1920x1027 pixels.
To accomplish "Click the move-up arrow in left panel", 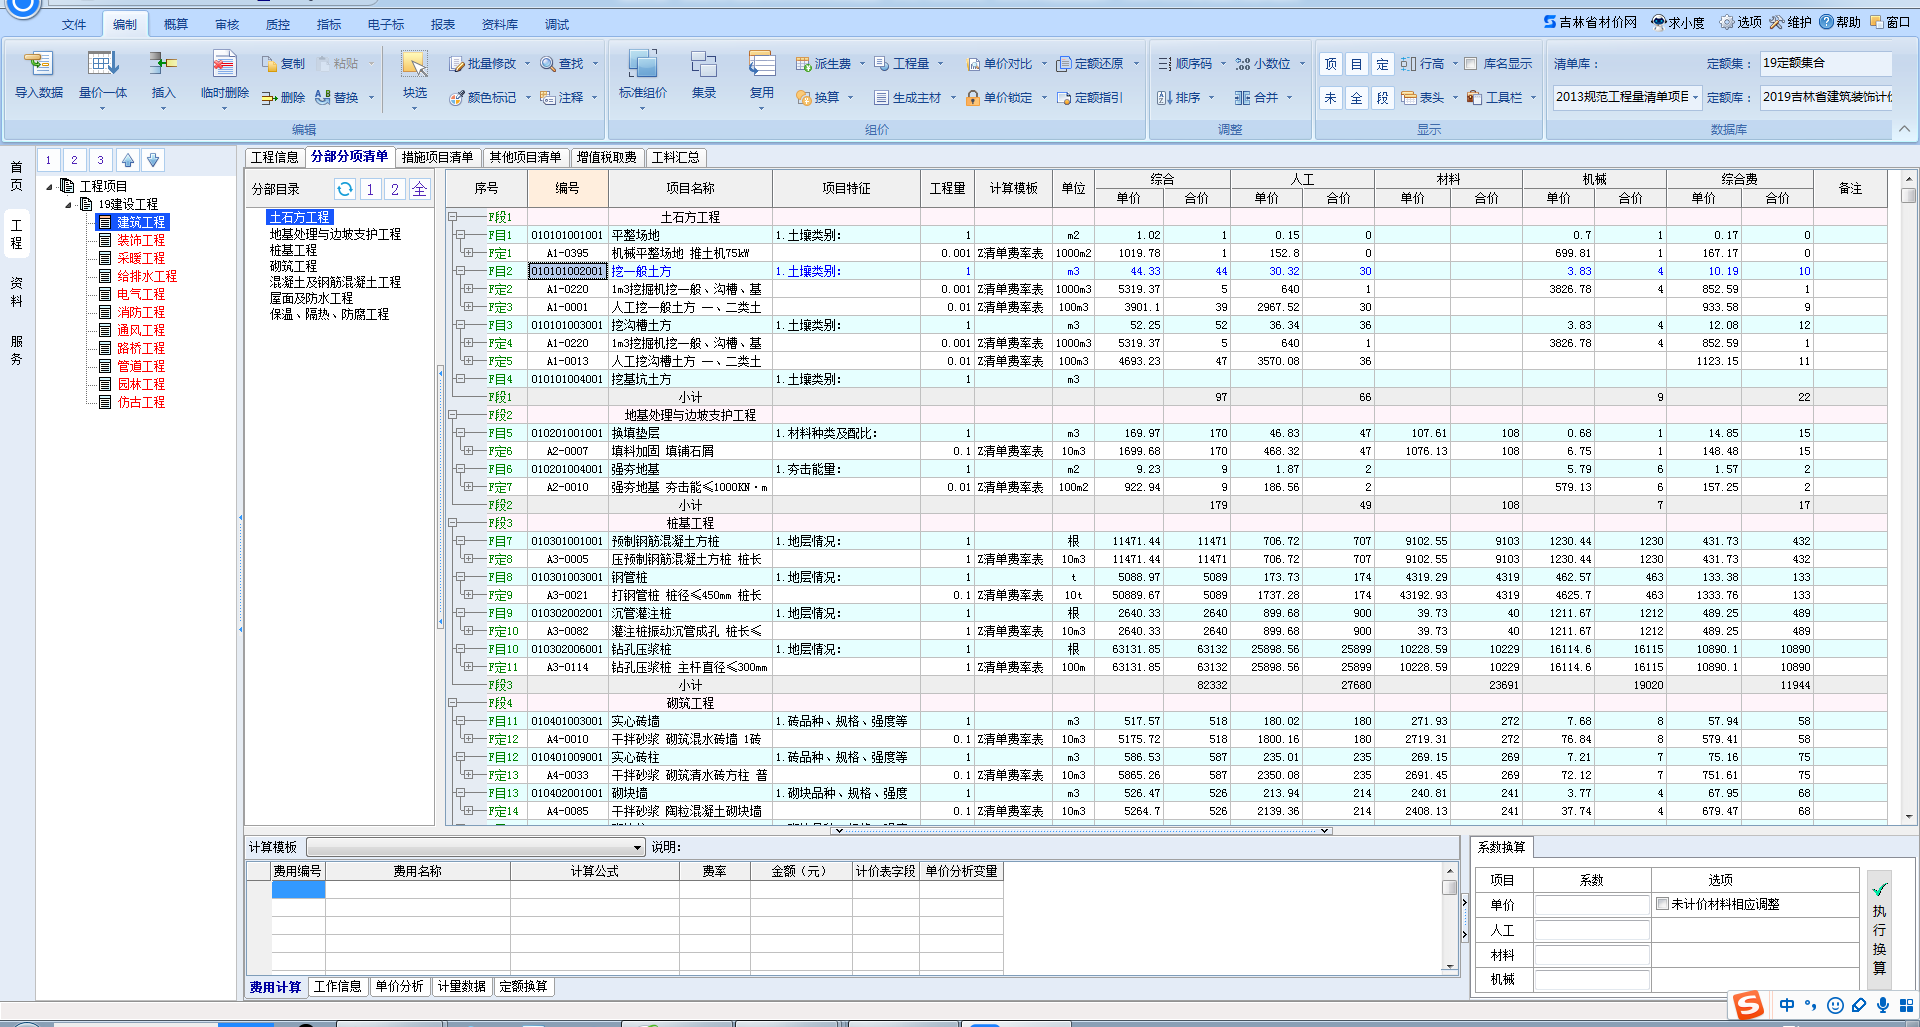I will (x=128, y=160).
